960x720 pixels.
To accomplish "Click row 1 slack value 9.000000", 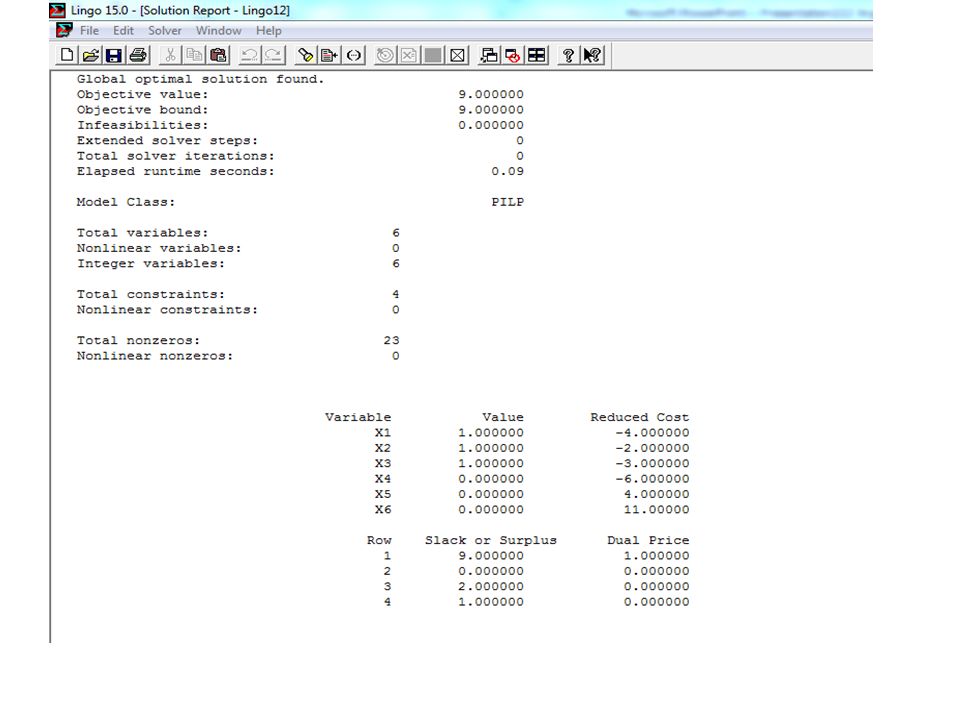I will tap(490, 556).
